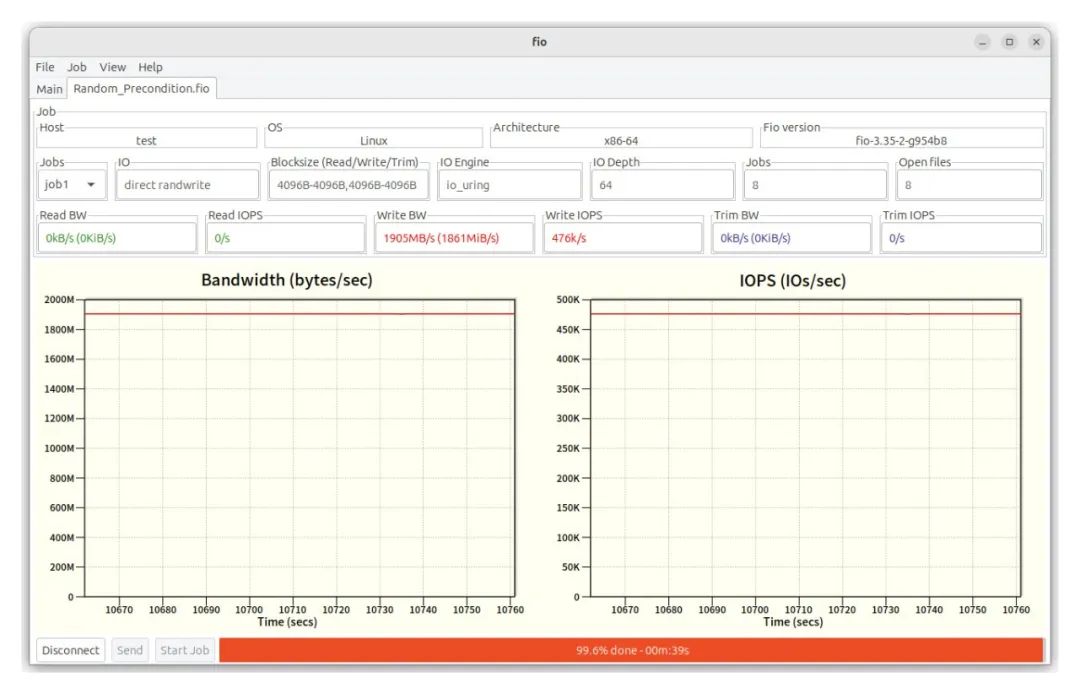This screenshot has height=694, width=1080.
Task: Click the Write BW field 1905MB/s
Action: coord(455,238)
